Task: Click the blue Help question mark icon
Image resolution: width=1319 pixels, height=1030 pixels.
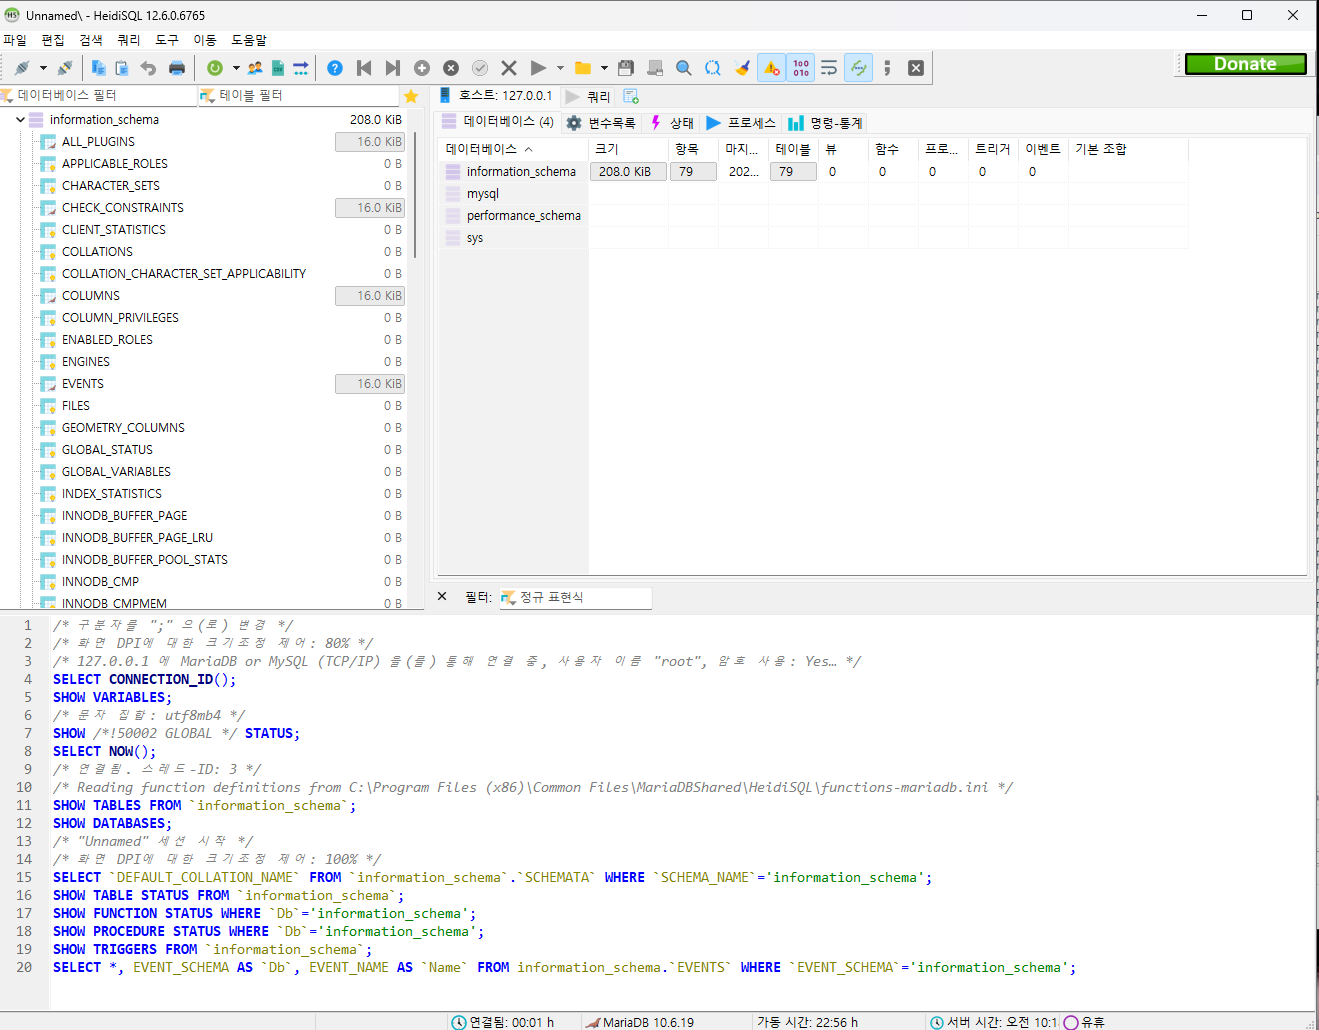Action: click(335, 68)
